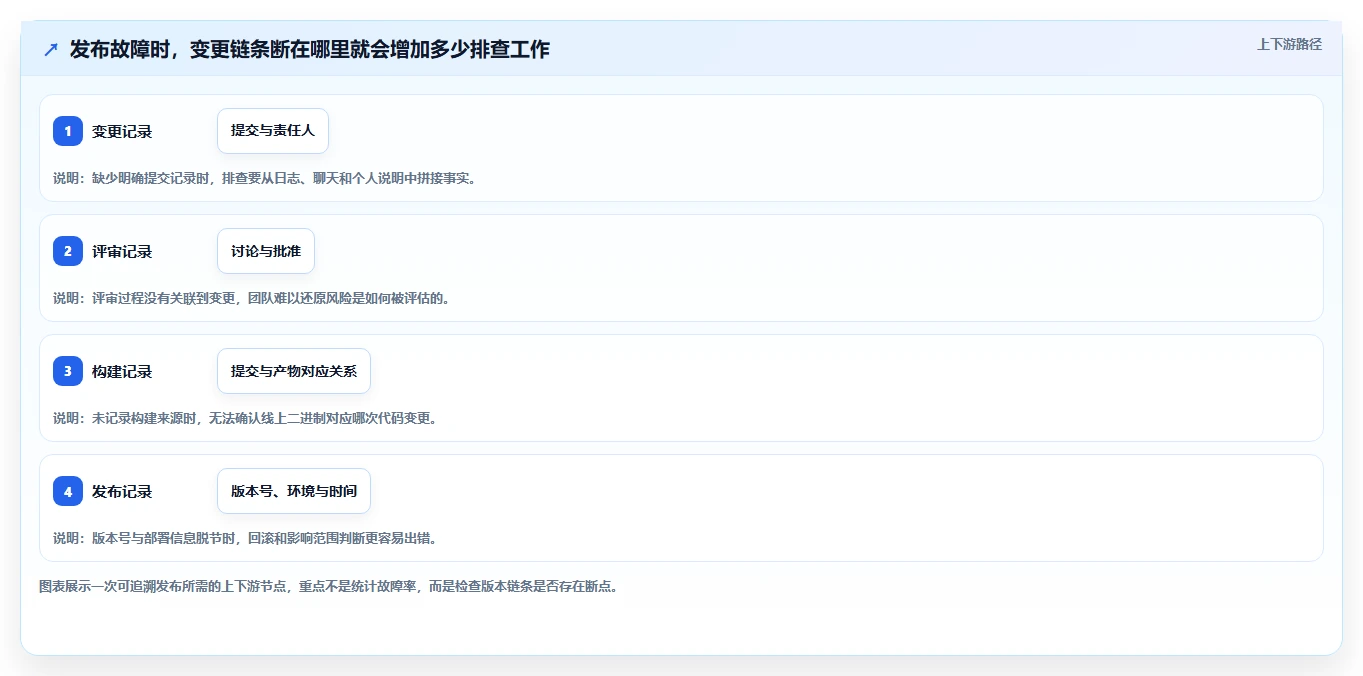Click the 变更记录 step label
Viewport: 1363px width, 676px height.
[122, 131]
